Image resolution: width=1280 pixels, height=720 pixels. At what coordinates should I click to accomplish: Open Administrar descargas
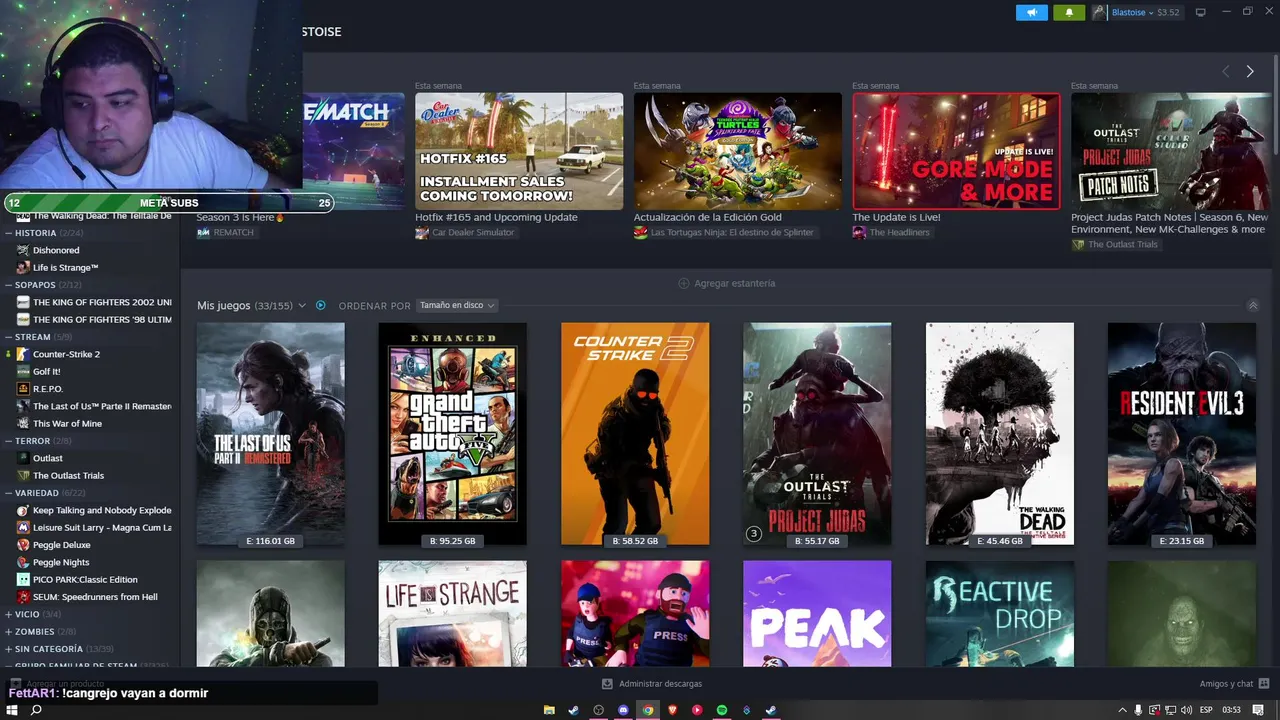(x=652, y=684)
